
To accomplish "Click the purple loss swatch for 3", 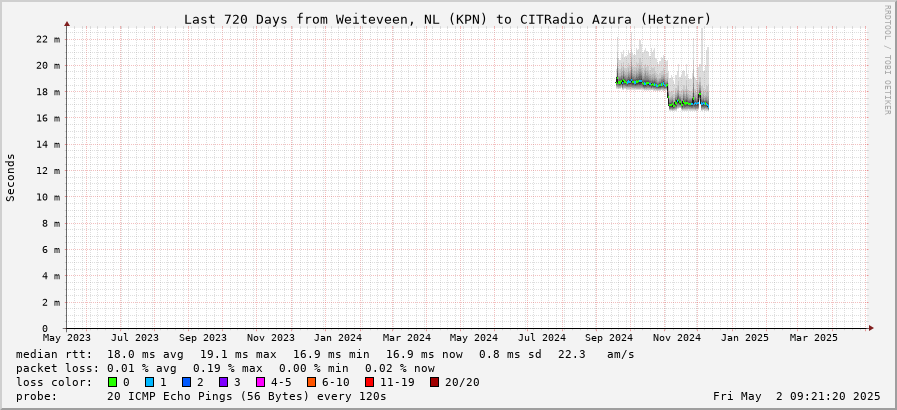I will pos(223,382).
